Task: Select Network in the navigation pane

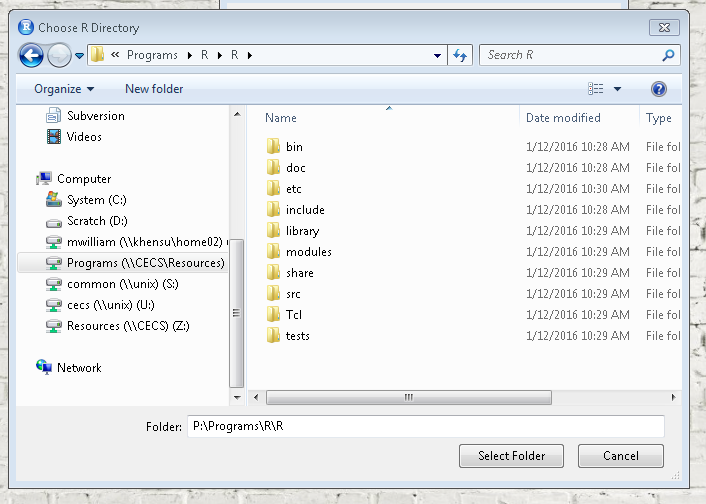Action: [x=79, y=368]
